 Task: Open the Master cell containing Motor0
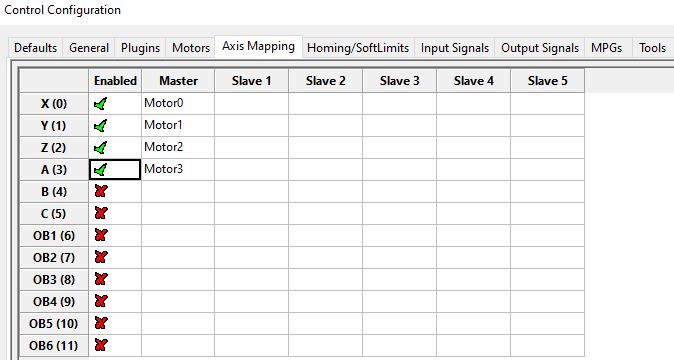[x=178, y=104]
